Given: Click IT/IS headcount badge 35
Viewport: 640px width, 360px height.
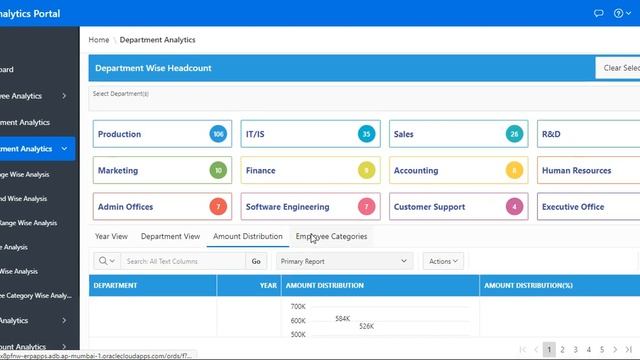Looking at the screenshot, I should click(366, 134).
